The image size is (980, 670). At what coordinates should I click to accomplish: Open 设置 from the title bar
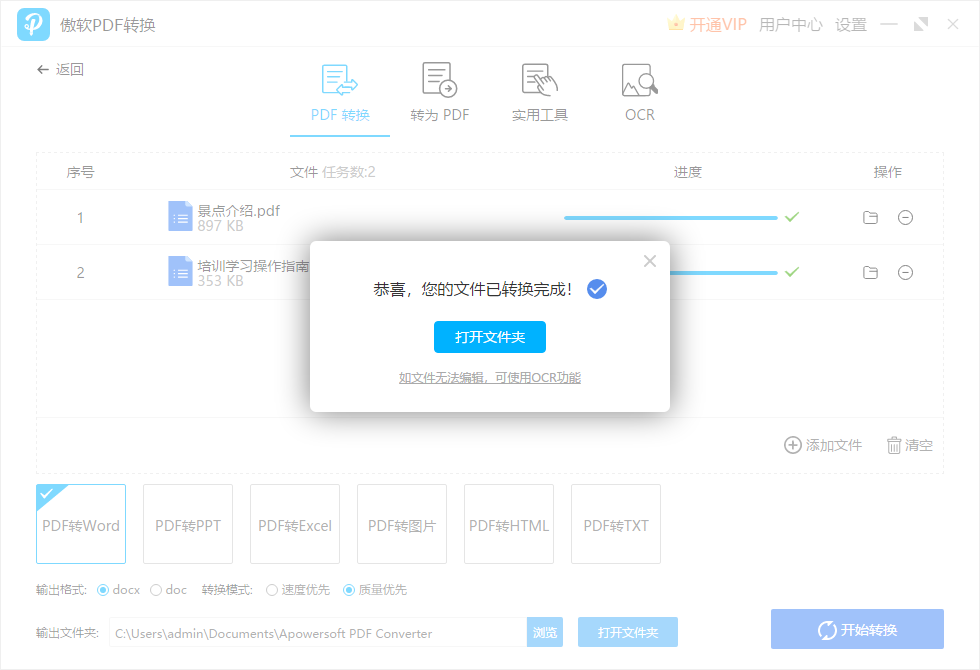coord(851,24)
